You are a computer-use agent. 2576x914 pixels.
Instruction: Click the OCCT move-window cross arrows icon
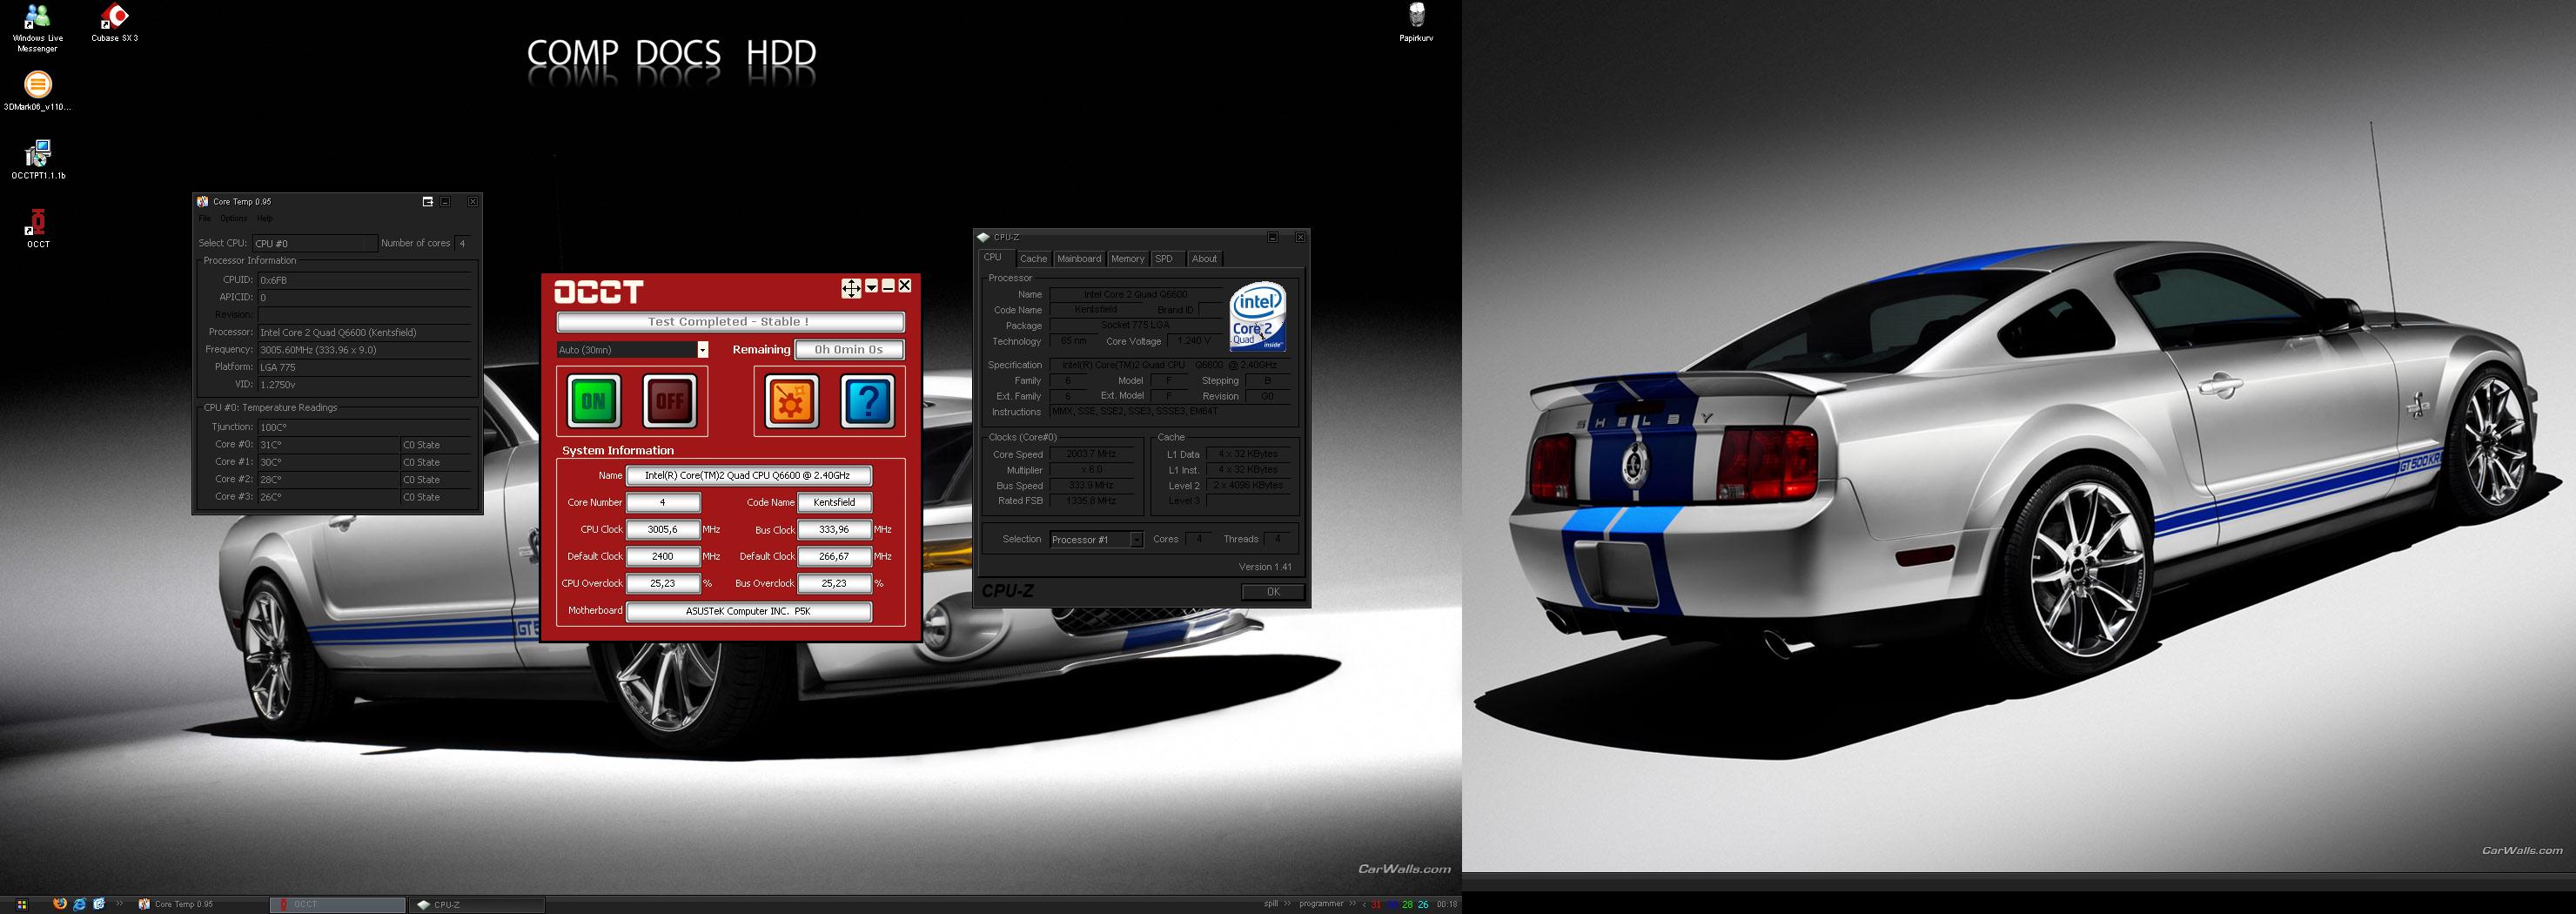(x=851, y=288)
